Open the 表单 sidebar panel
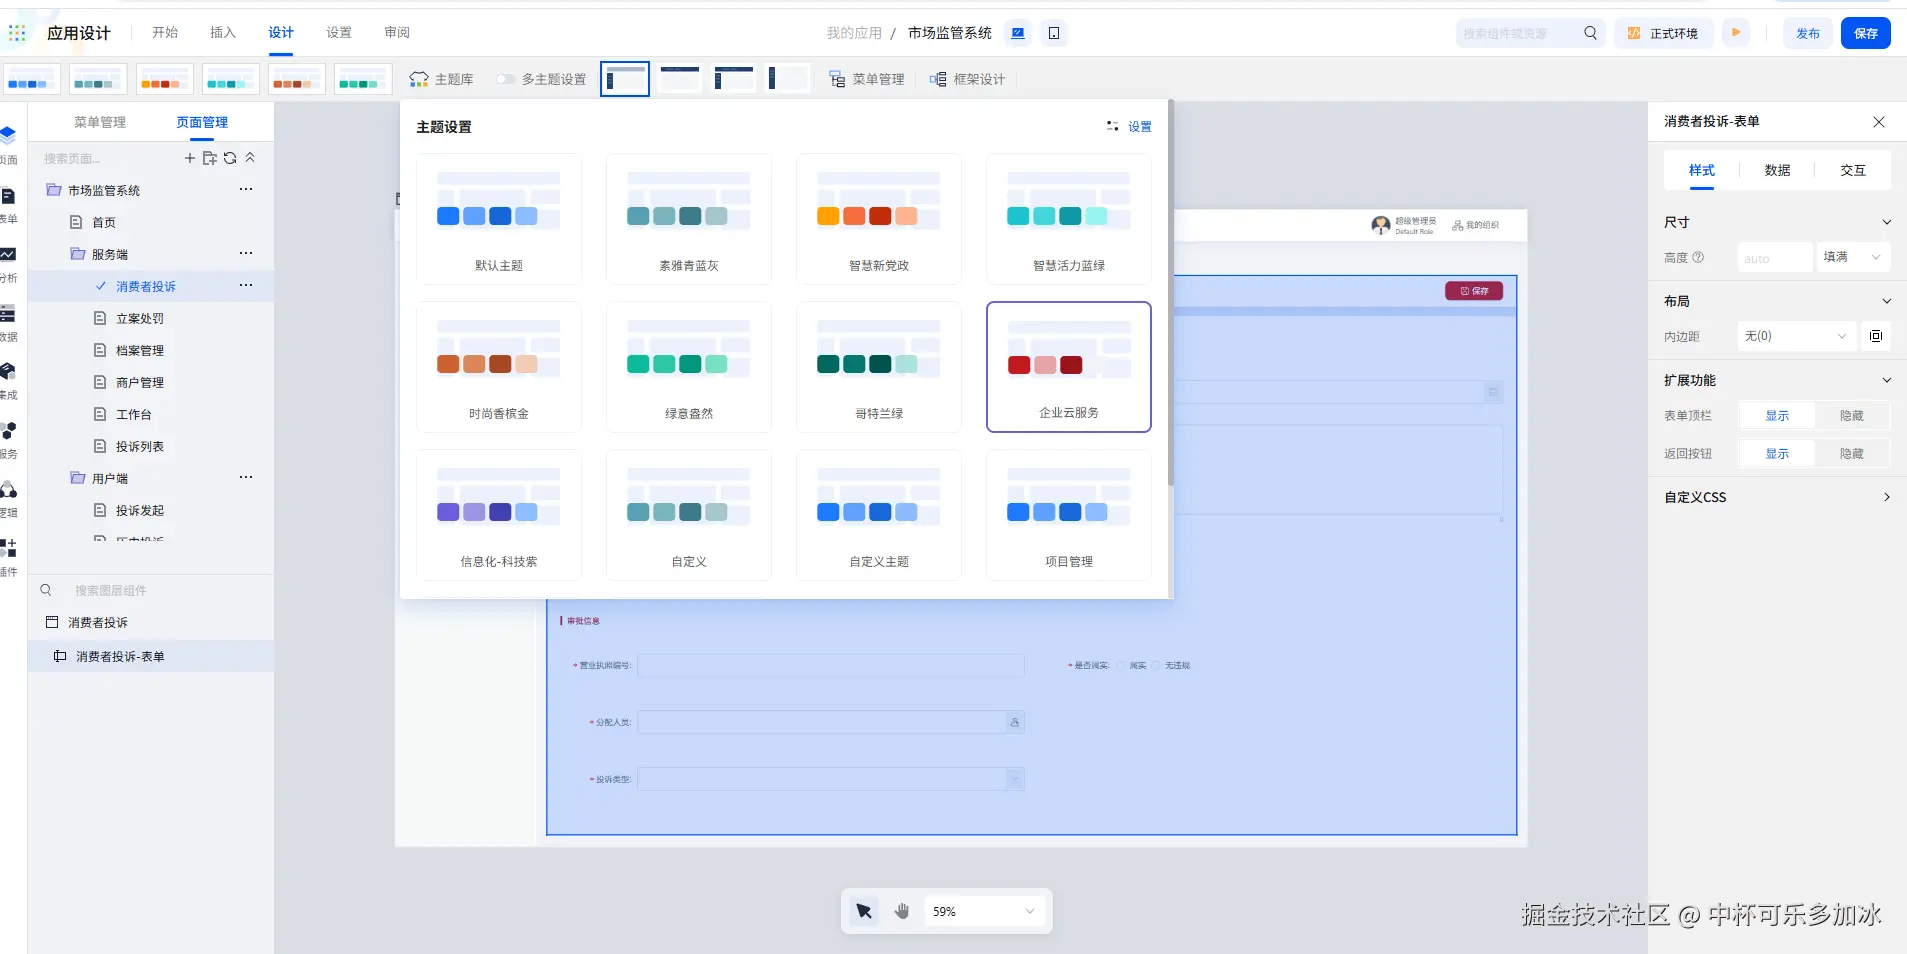 pyautogui.click(x=8, y=204)
